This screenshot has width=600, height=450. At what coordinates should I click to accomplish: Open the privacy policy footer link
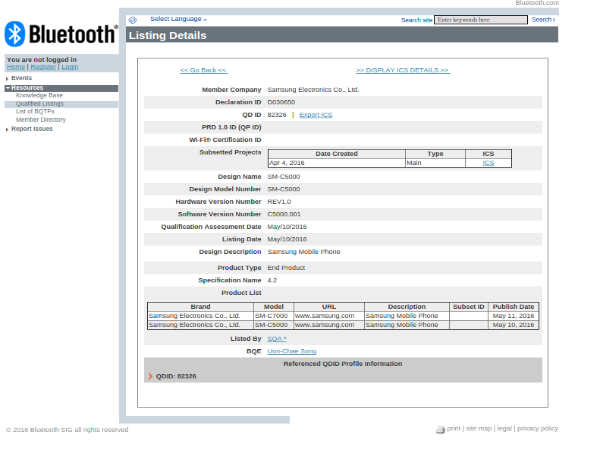point(537,428)
